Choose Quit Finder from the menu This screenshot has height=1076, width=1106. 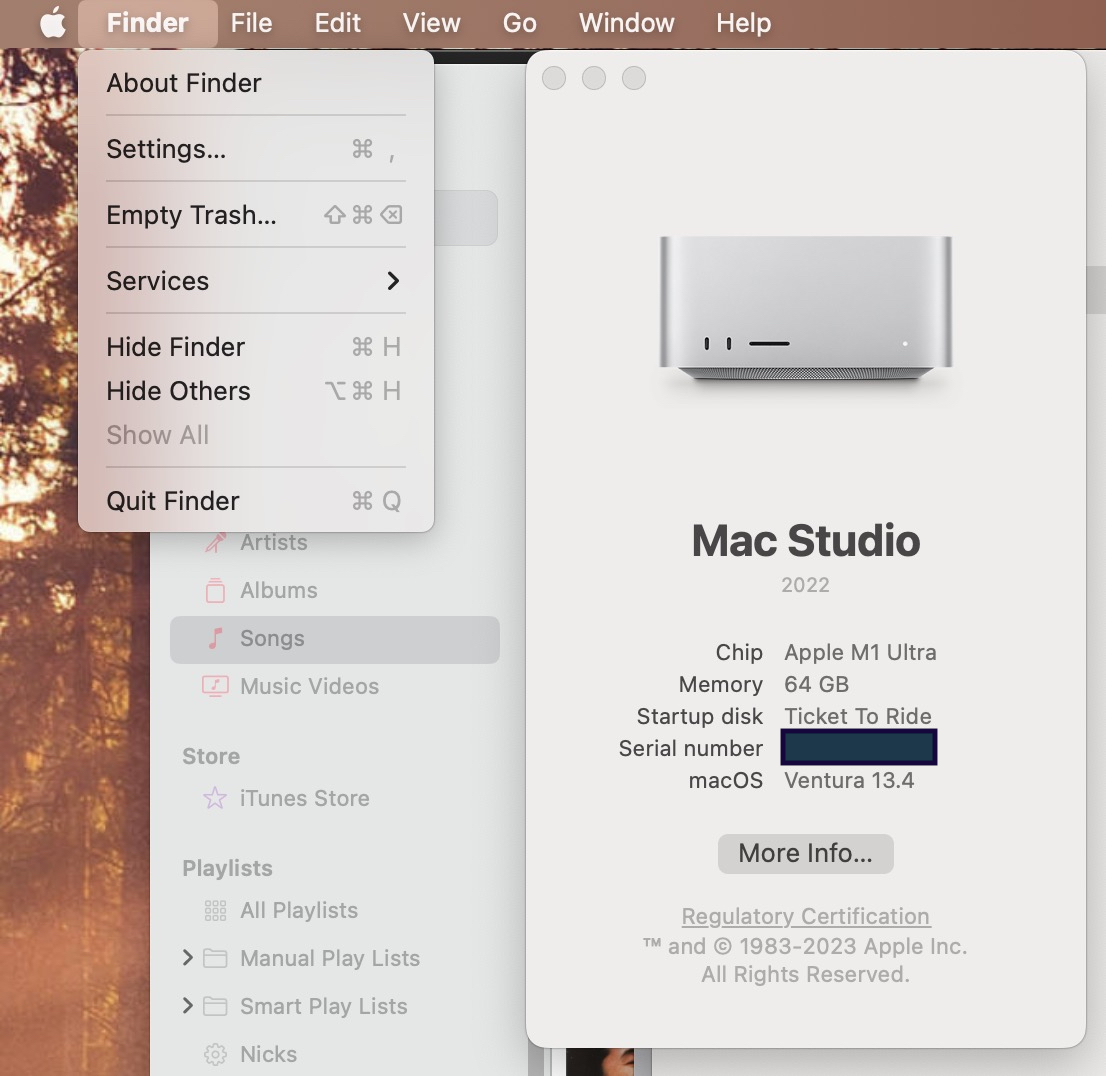pyautogui.click(x=256, y=501)
